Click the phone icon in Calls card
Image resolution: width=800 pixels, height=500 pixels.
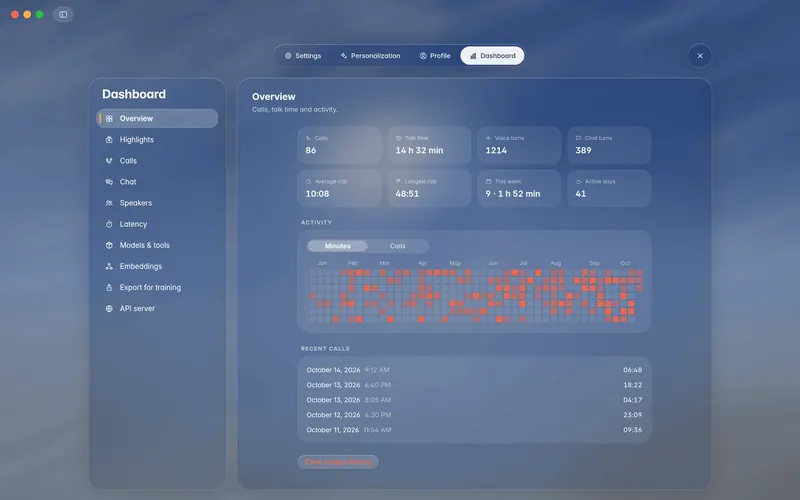(x=309, y=138)
